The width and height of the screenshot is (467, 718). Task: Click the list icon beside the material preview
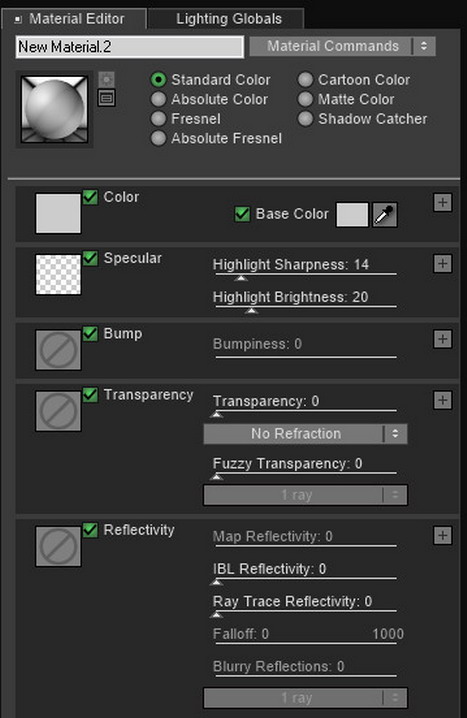pyautogui.click(x=106, y=98)
